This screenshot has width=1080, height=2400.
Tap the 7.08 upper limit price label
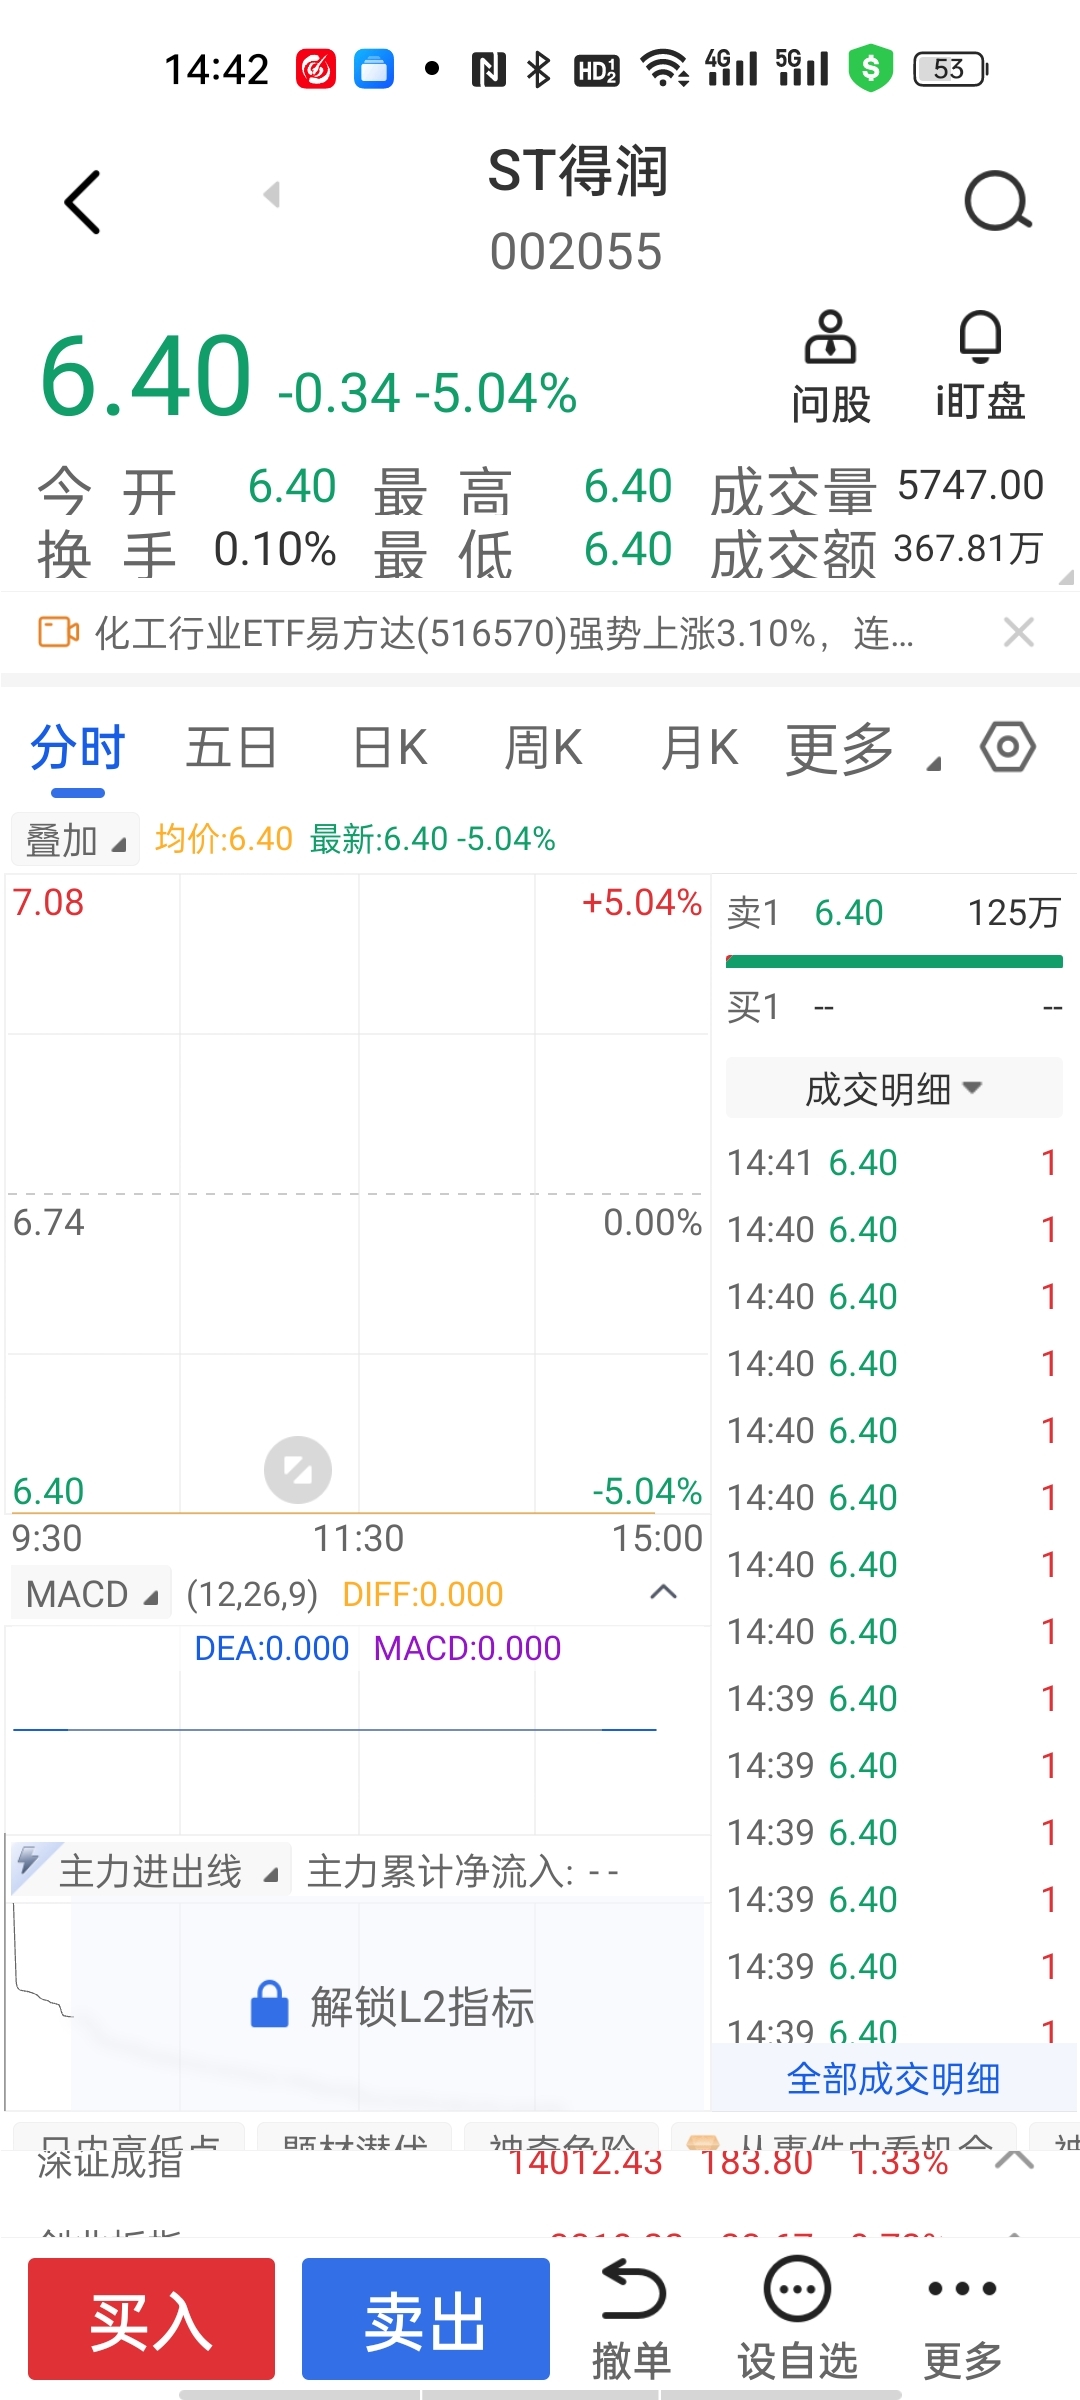[48, 903]
